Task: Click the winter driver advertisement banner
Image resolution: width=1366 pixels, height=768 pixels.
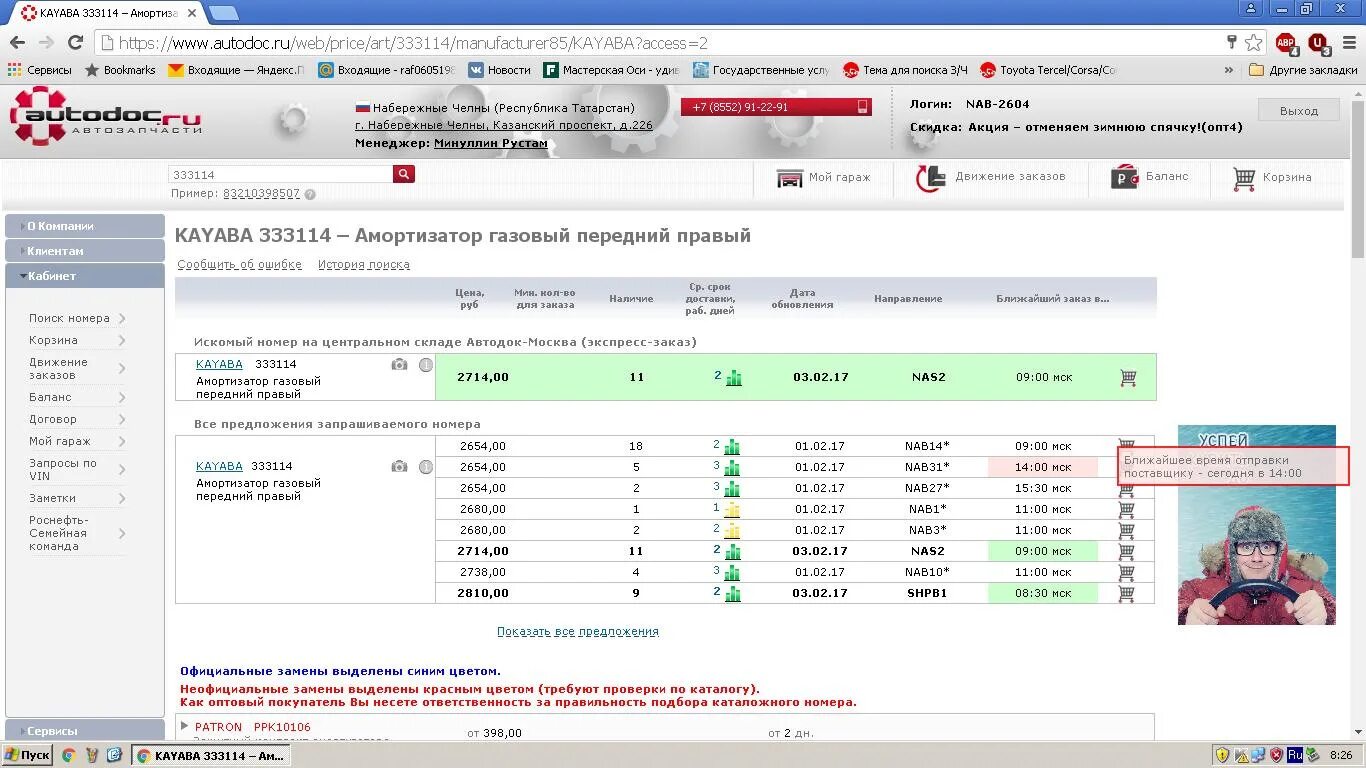Action: [x=1256, y=525]
